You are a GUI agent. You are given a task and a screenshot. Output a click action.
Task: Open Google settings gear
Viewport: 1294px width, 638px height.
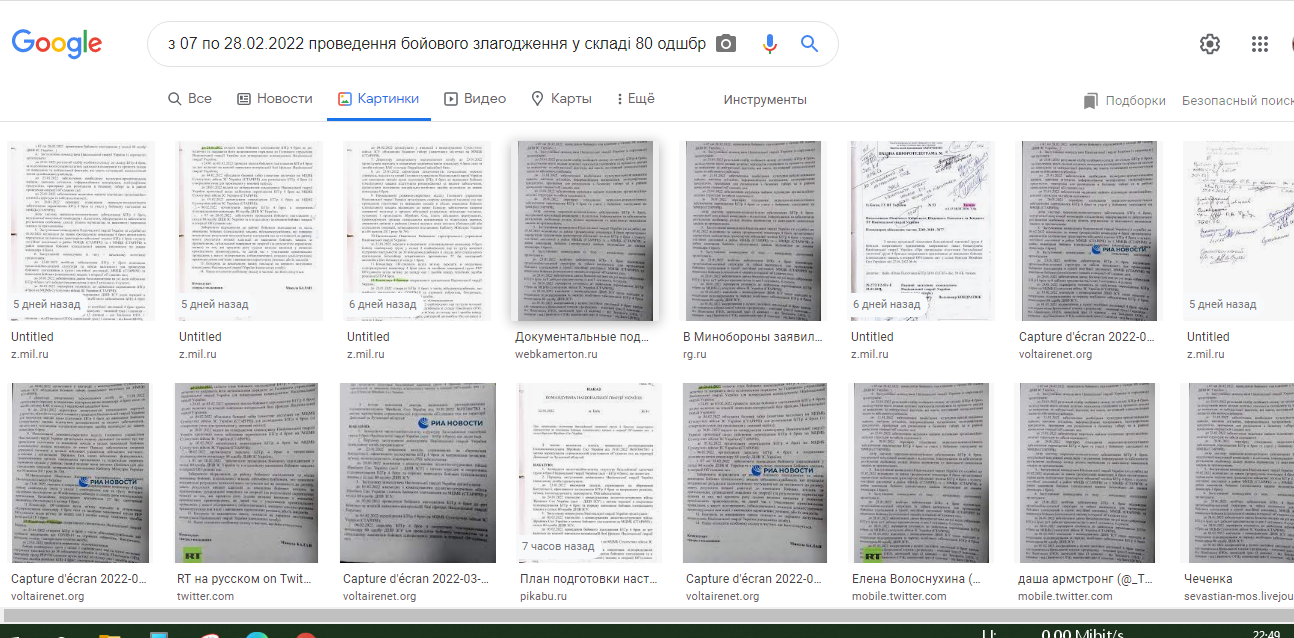tap(1210, 44)
